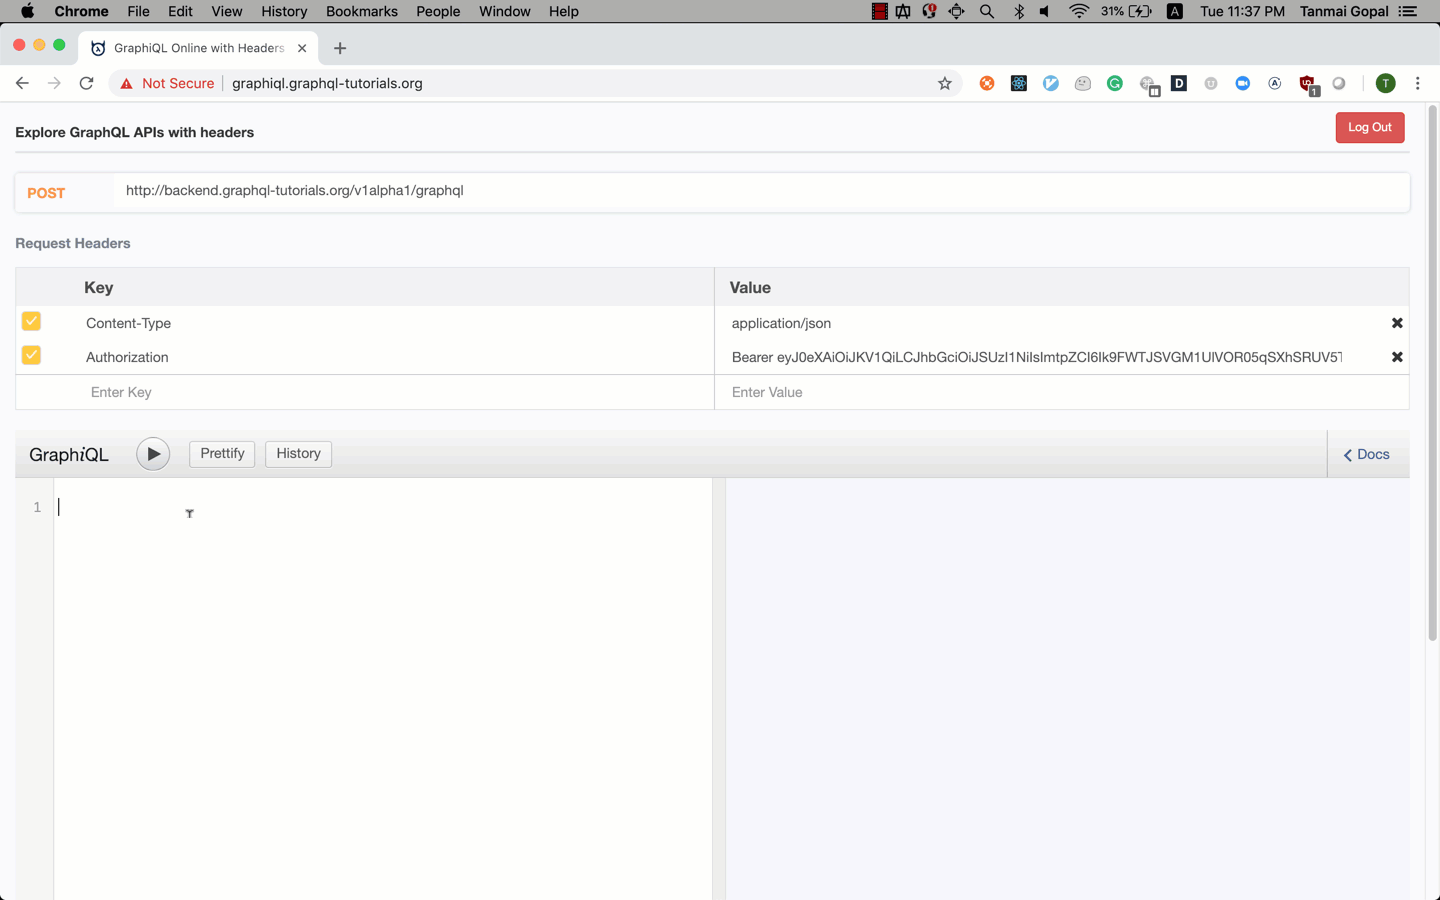Click the Zoom extension icon
The image size is (1440, 900).
(1243, 83)
